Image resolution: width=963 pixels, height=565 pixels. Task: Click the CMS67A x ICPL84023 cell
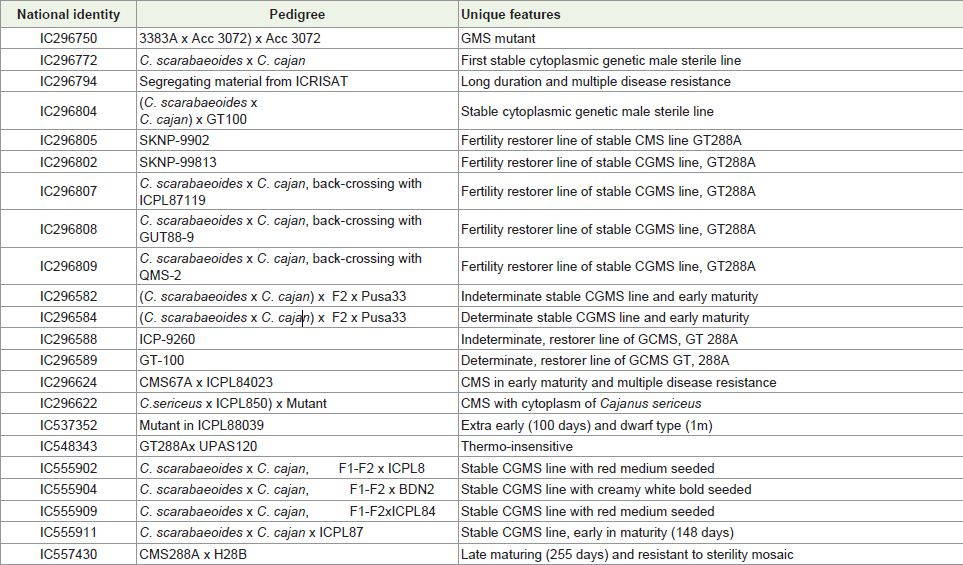[297, 382]
